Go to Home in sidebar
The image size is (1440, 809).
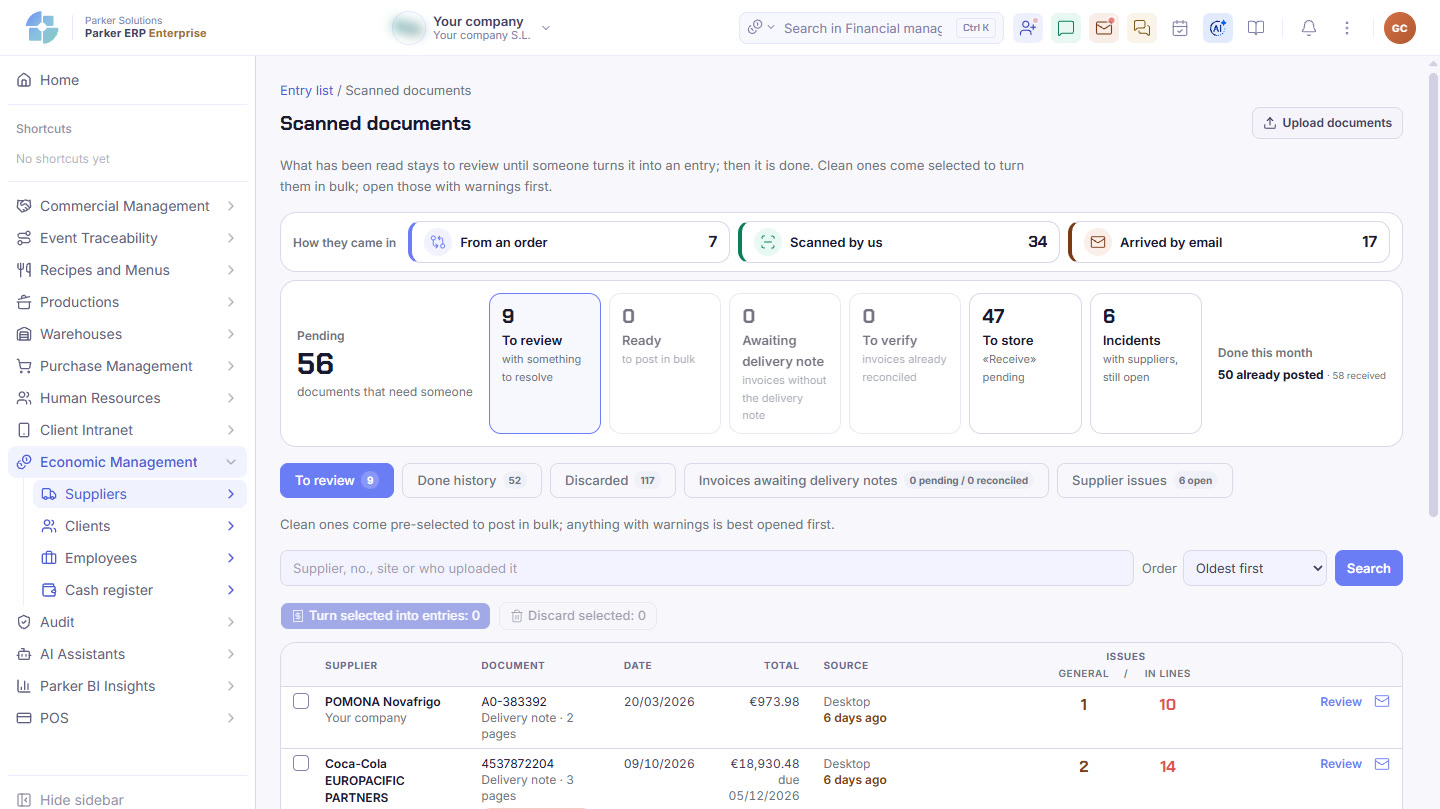click(x=127, y=80)
